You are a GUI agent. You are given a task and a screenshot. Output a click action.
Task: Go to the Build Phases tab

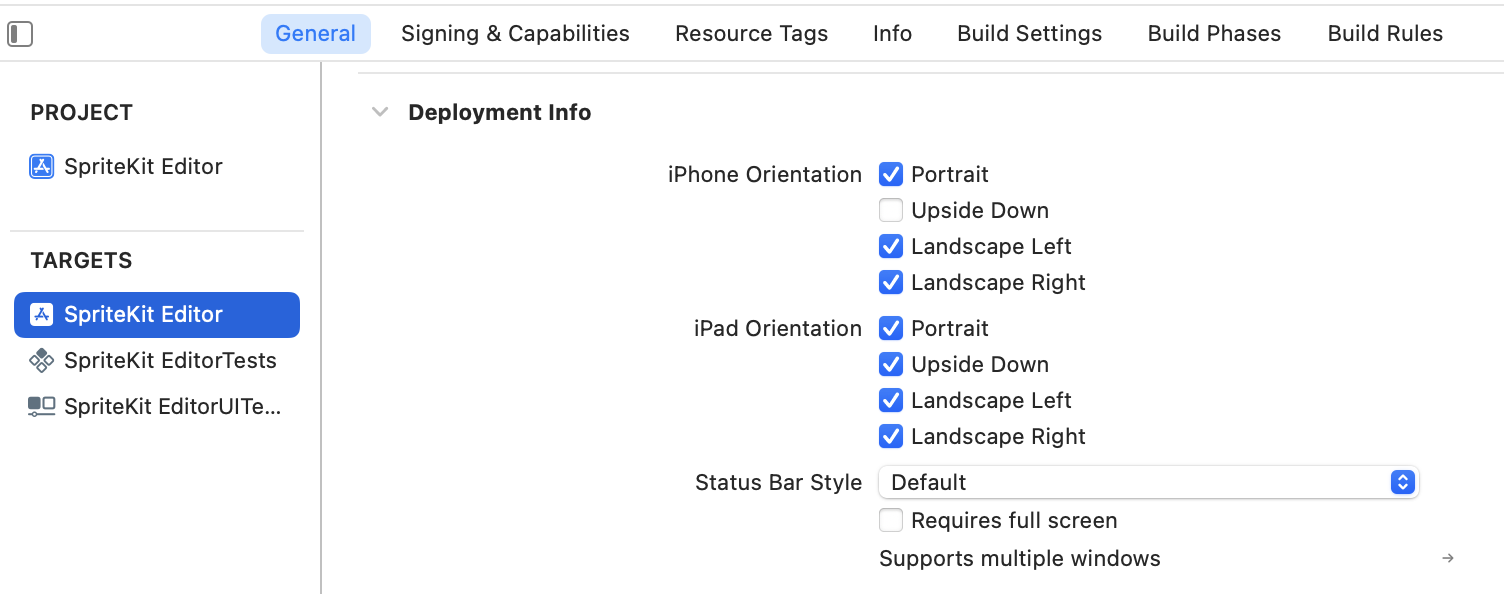[x=1214, y=34]
